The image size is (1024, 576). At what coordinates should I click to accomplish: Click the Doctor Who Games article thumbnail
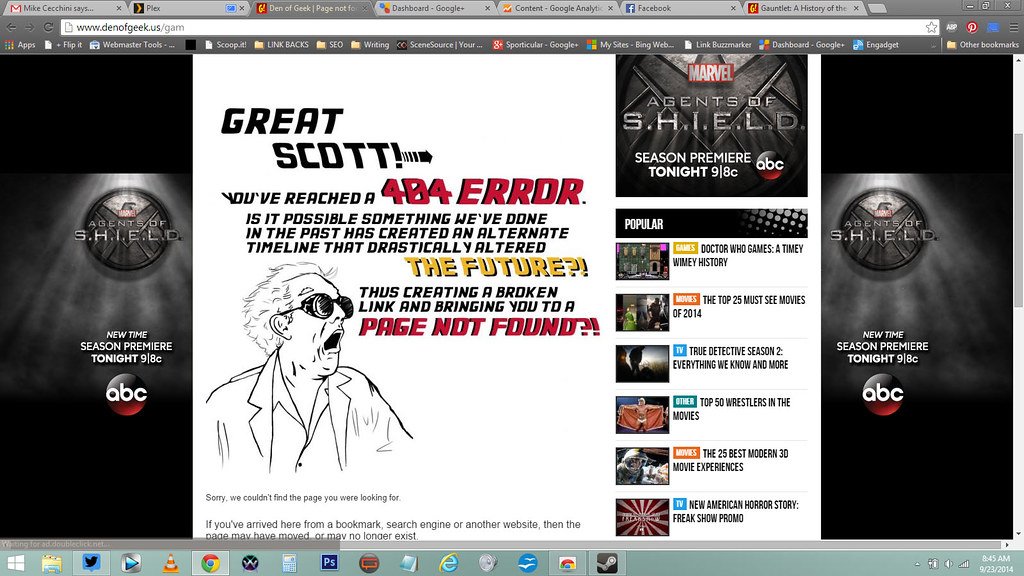642,261
